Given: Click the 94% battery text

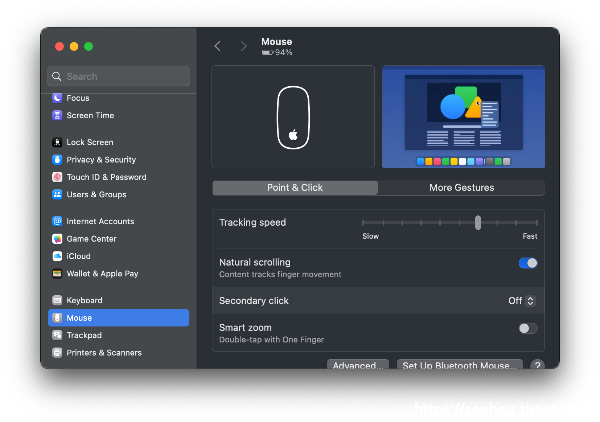Looking at the screenshot, I should [284, 52].
